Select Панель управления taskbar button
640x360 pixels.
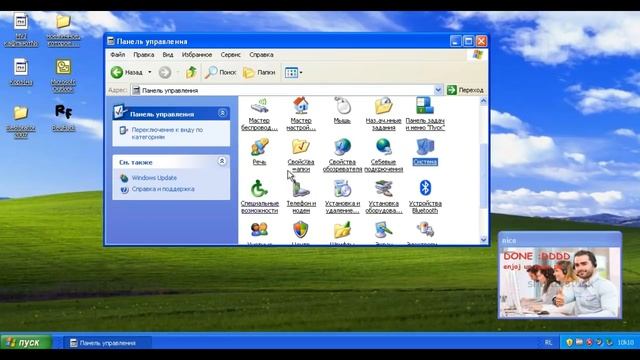(x=107, y=343)
